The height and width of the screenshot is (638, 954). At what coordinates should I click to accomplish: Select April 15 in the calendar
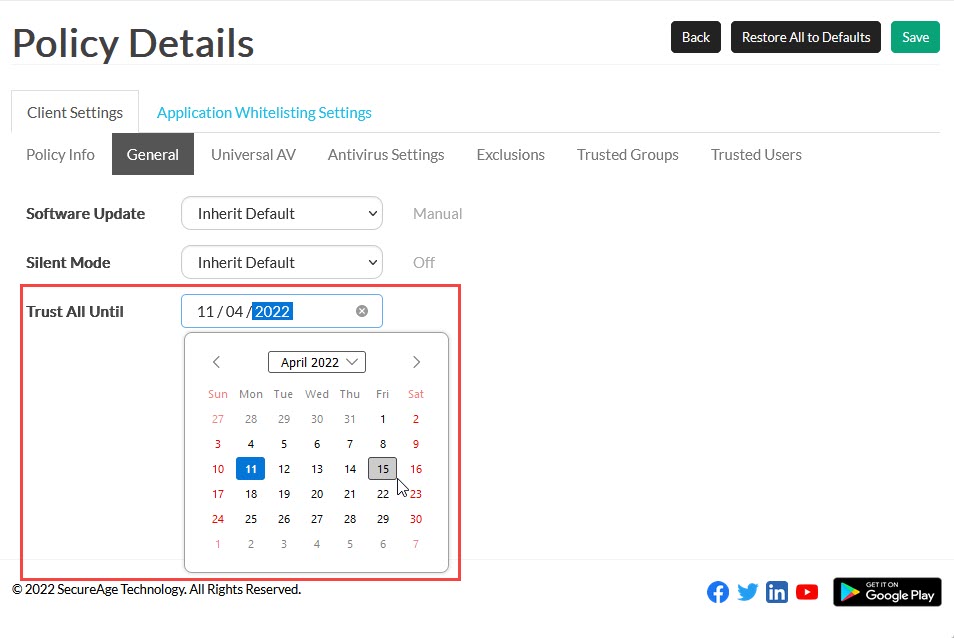382,468
